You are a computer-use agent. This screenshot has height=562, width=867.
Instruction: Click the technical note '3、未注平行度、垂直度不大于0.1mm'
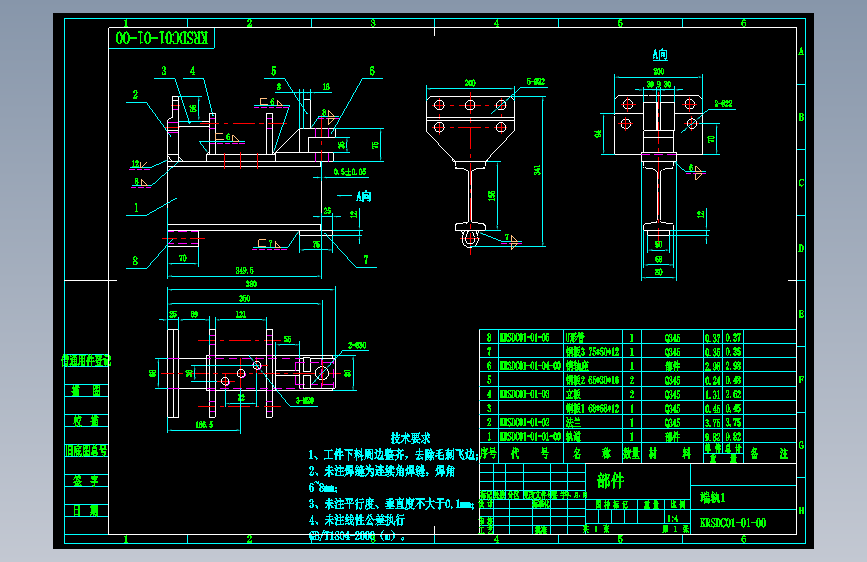[x=391, y=504]
